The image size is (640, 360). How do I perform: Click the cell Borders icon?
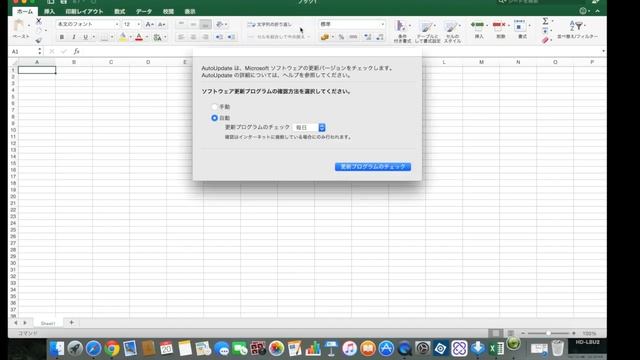pyautogui.click(x=104, y=37)
